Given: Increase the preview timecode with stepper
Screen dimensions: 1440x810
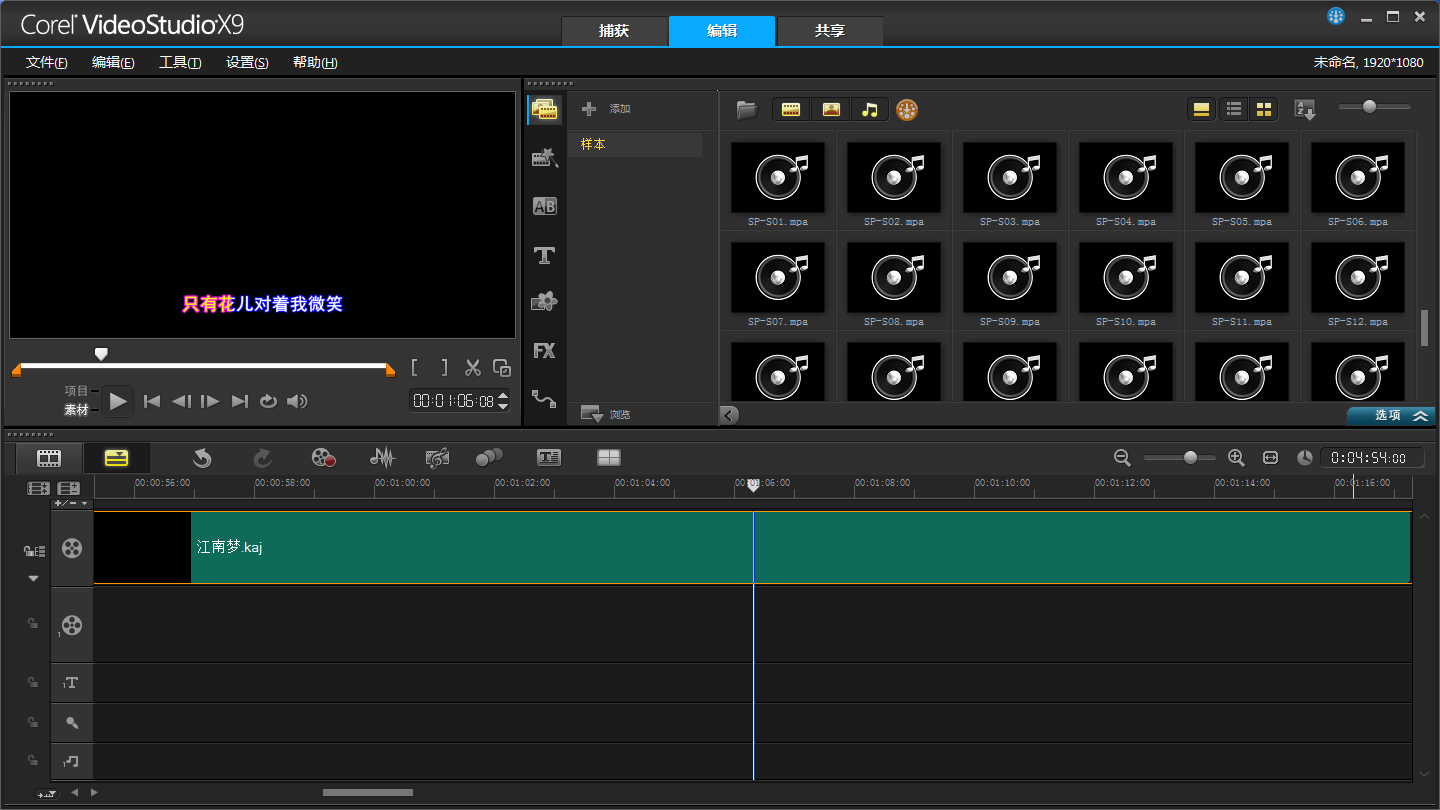Looking at the screenshot, I should pyautogui.click(x=503, y=396).
